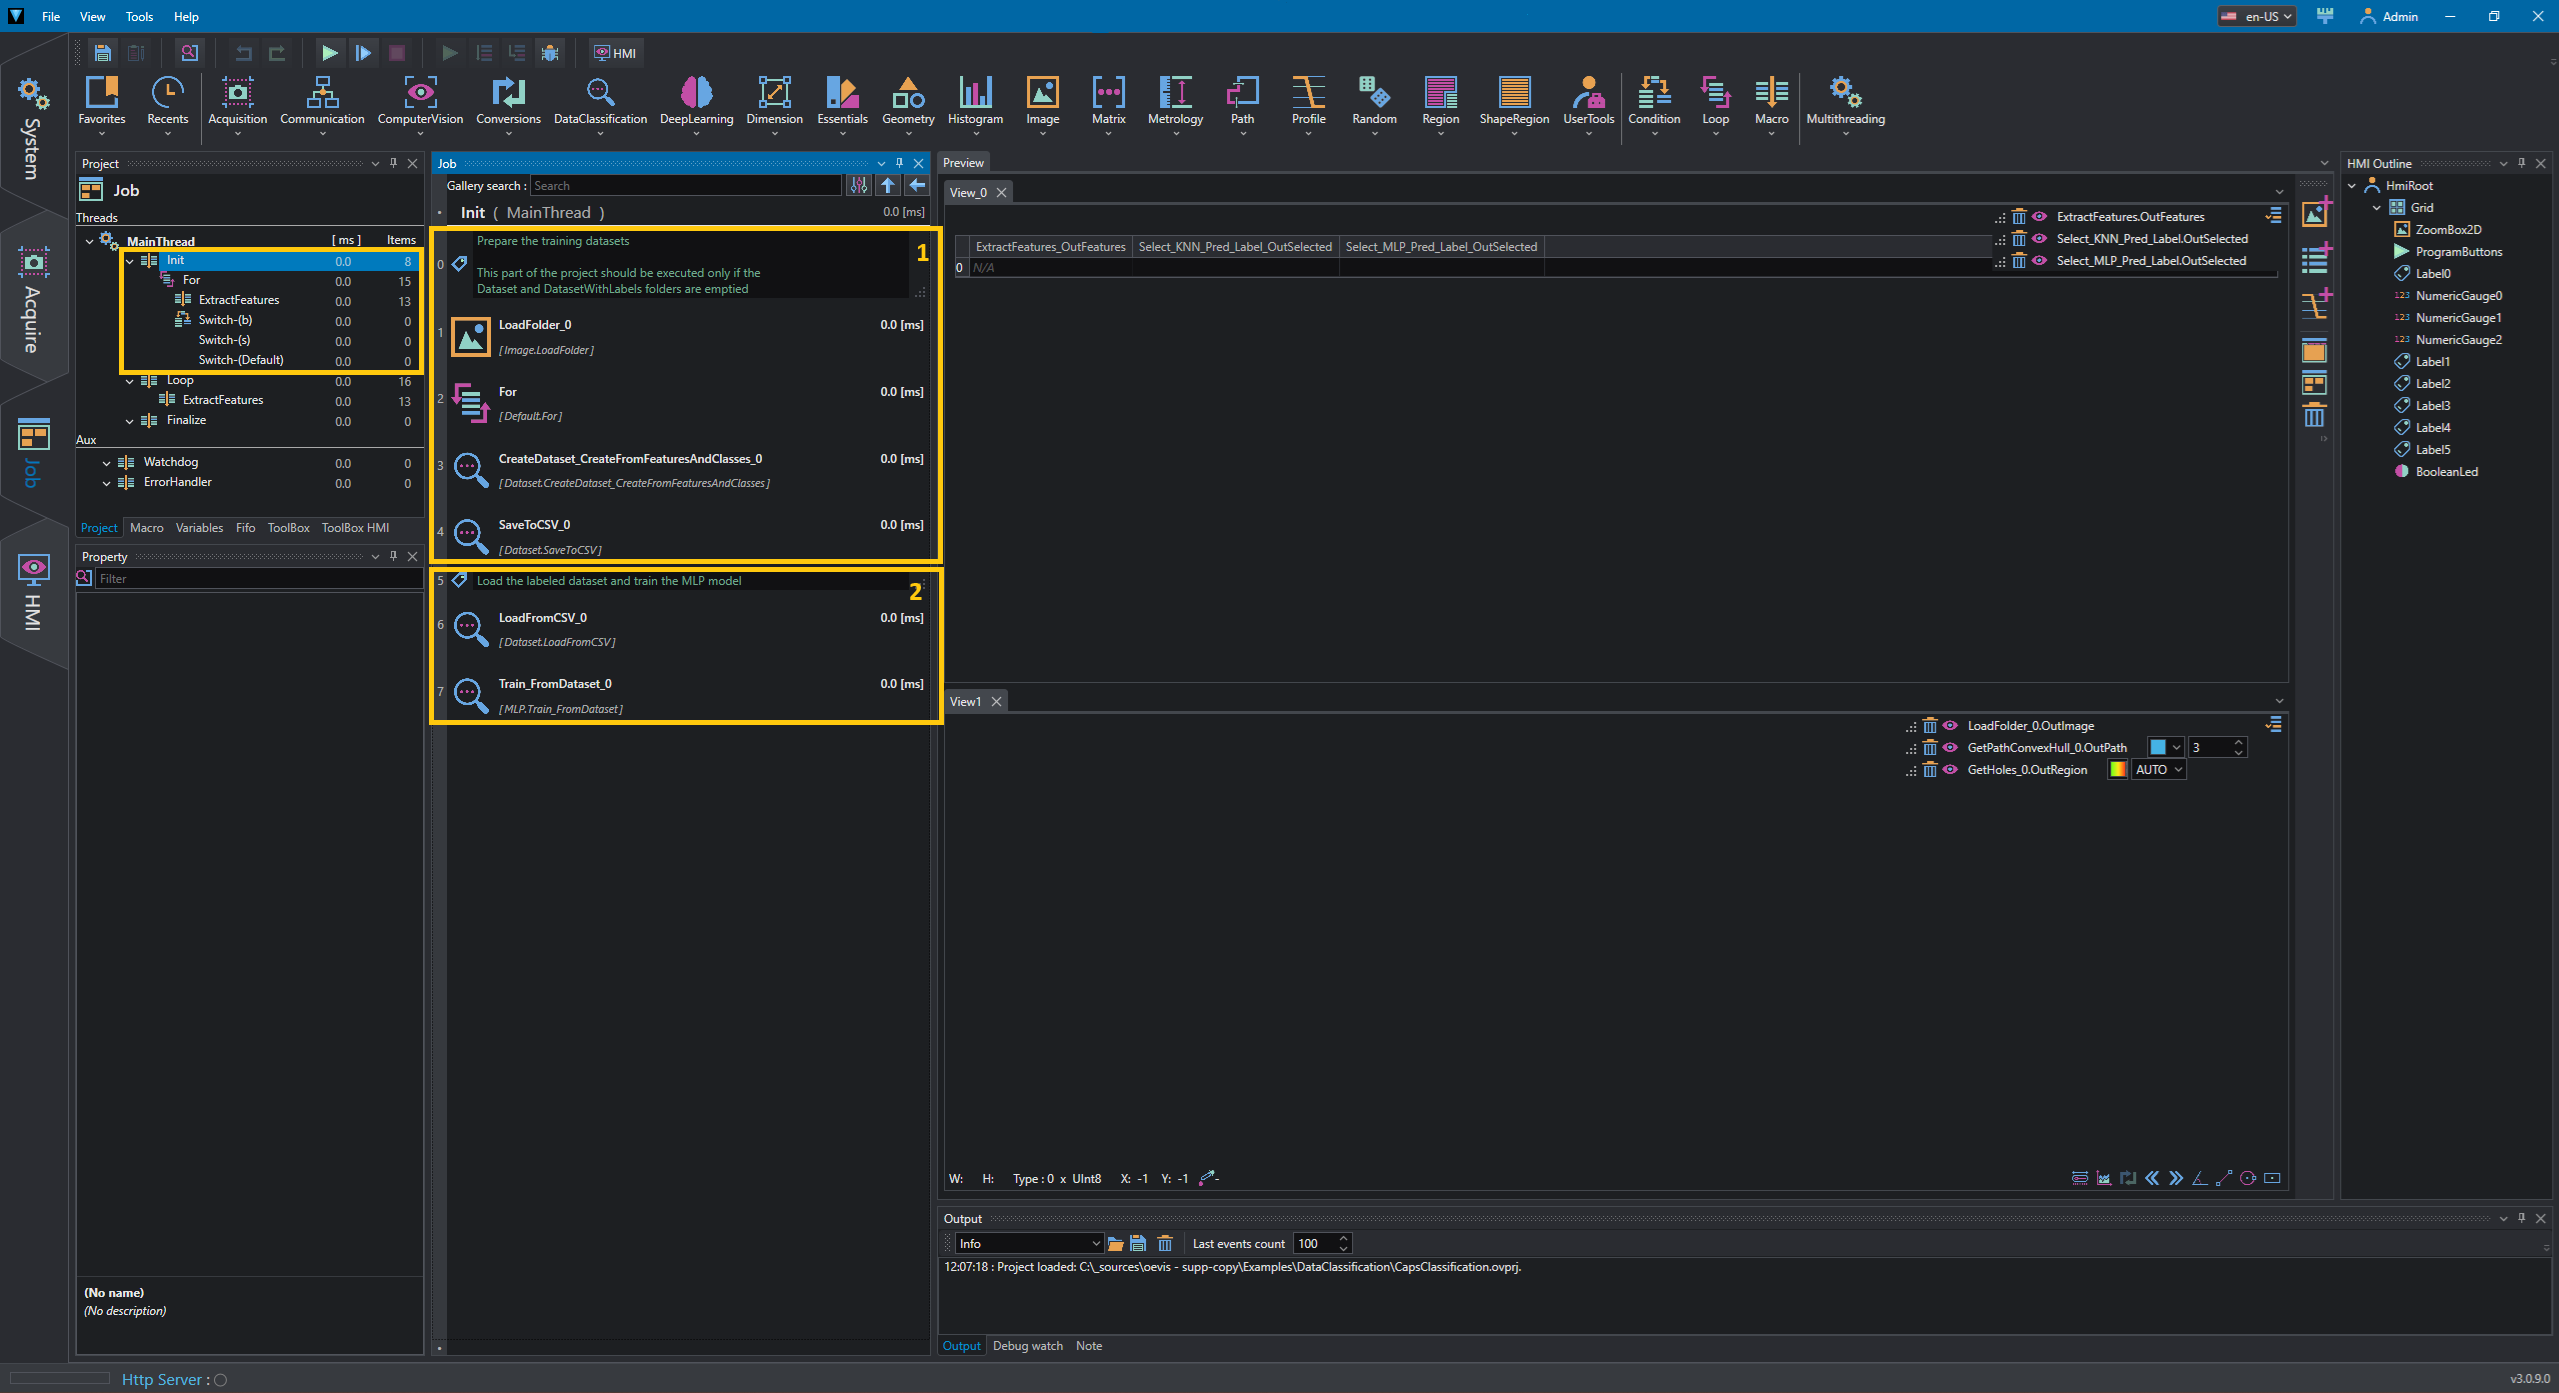Open the Histogram tool category
This screenshot has width=2559, height=1393.
tap(975, 101)
